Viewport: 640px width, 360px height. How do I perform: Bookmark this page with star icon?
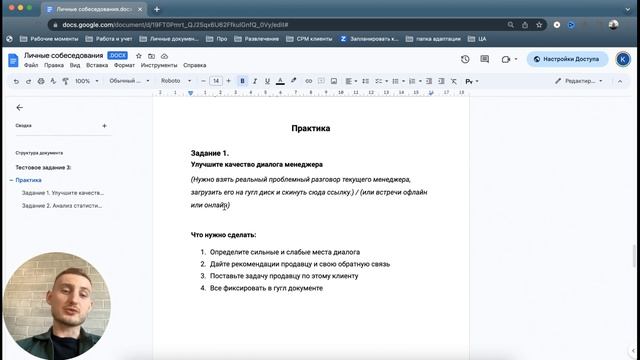pyautogui.click(x=539, y=25)
